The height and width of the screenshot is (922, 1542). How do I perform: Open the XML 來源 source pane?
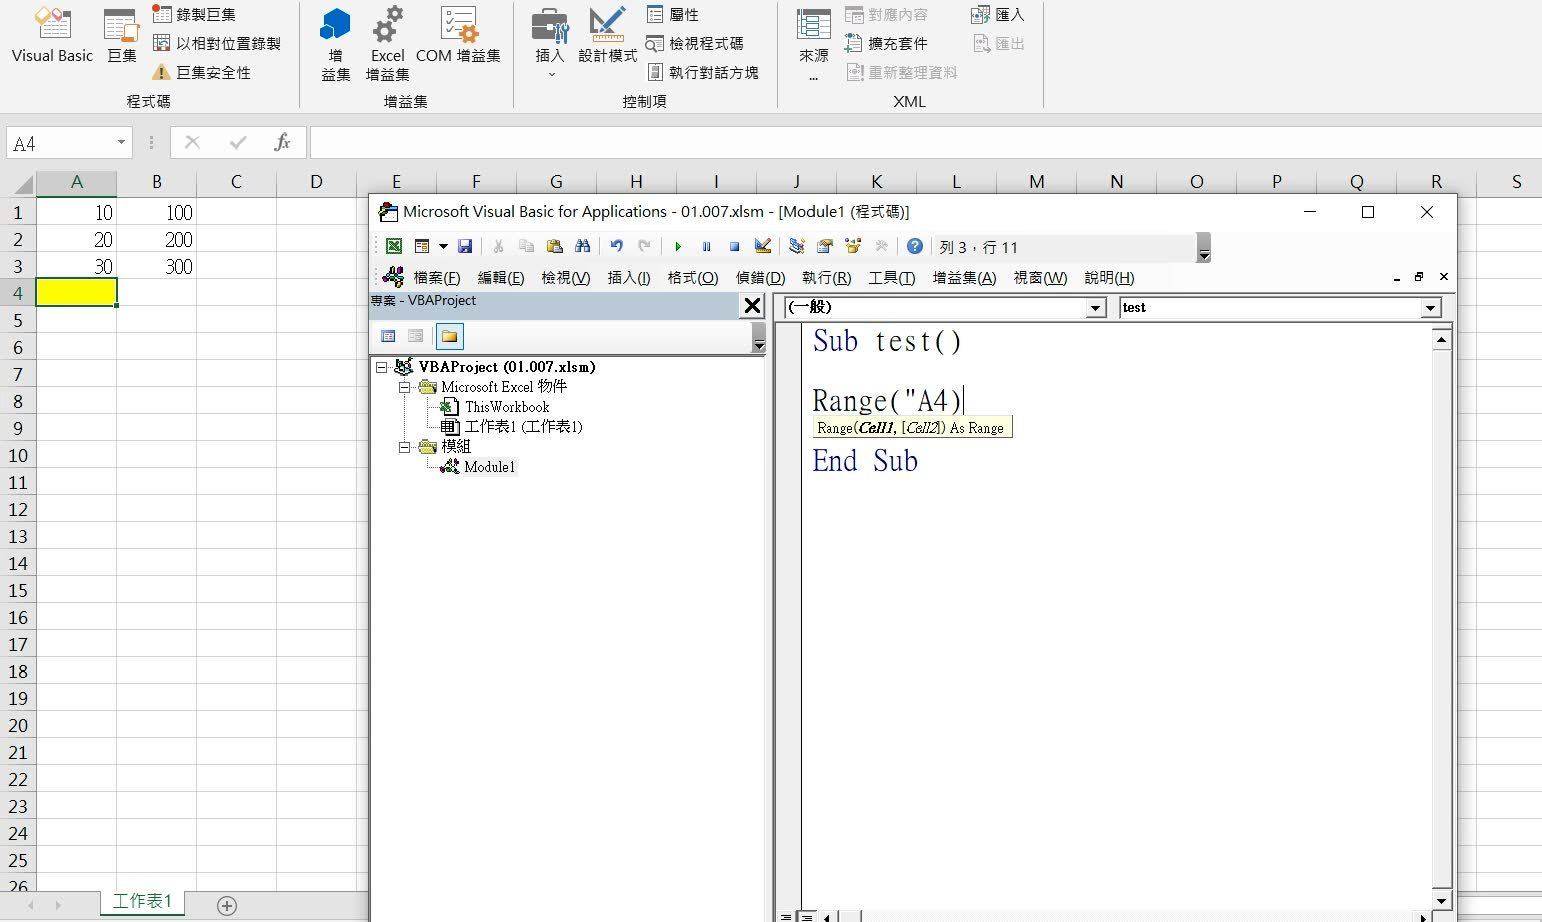[814, 45]
